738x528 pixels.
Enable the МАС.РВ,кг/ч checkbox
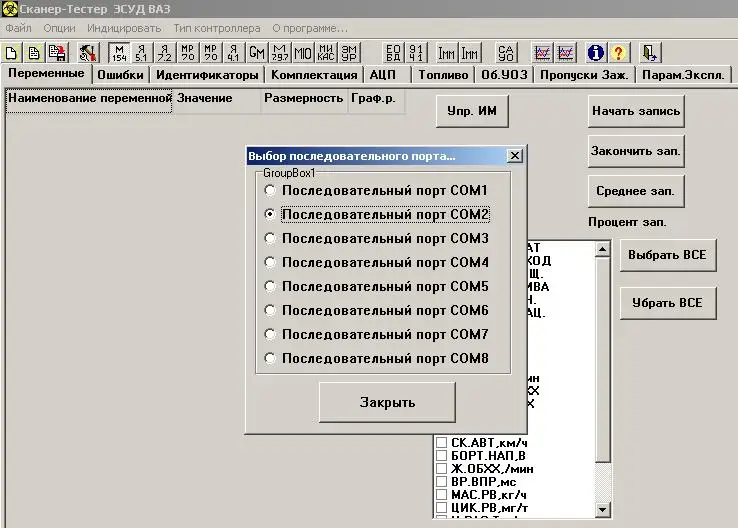point(441,495)
